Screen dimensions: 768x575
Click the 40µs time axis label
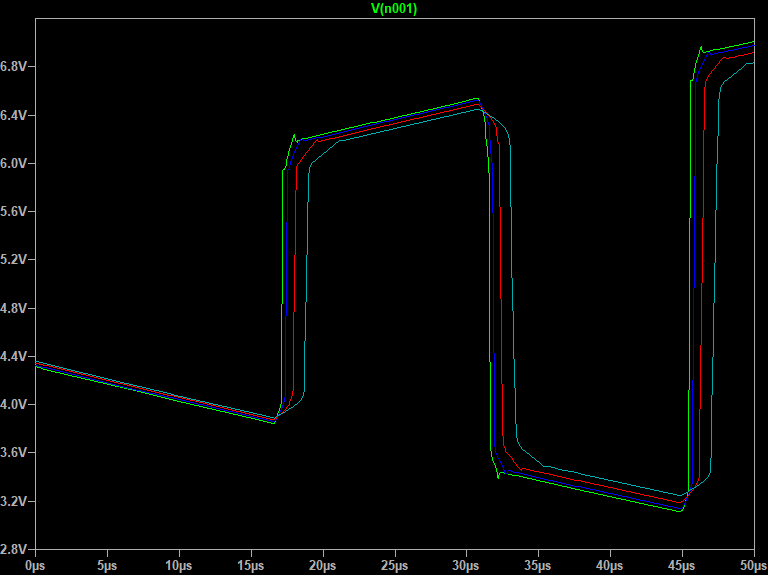pos(610,566)
